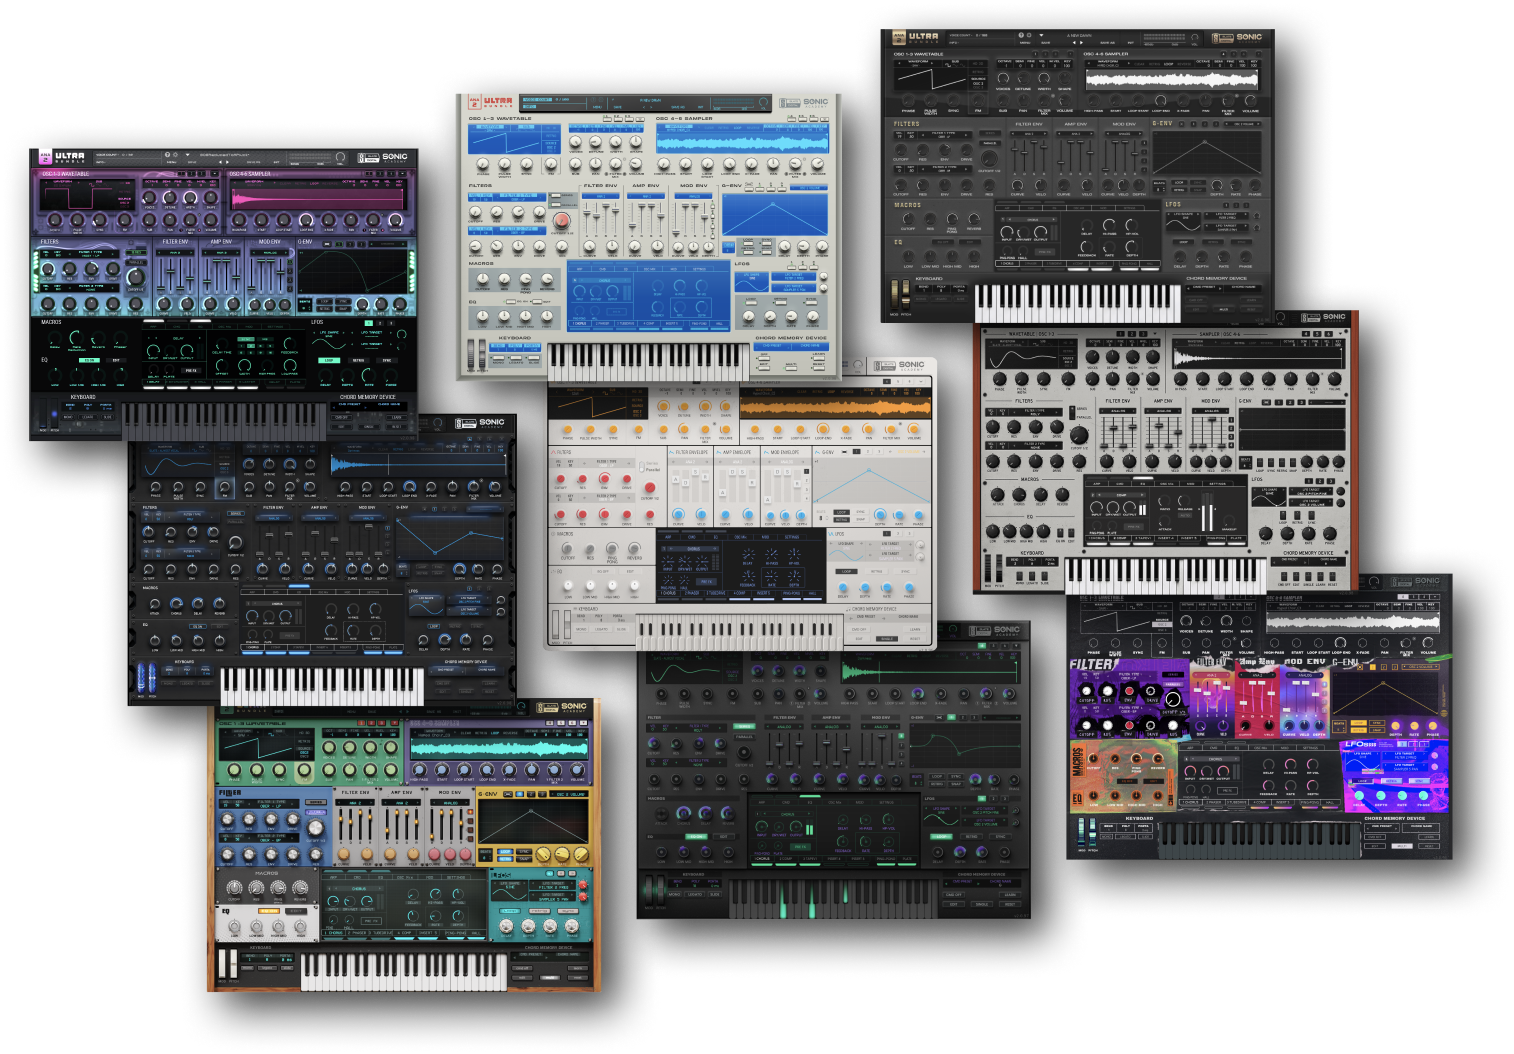Open Filter 1 Type selector on wood-framed synth
The width and height of the screenshot is (1514, 1054).
271,803
